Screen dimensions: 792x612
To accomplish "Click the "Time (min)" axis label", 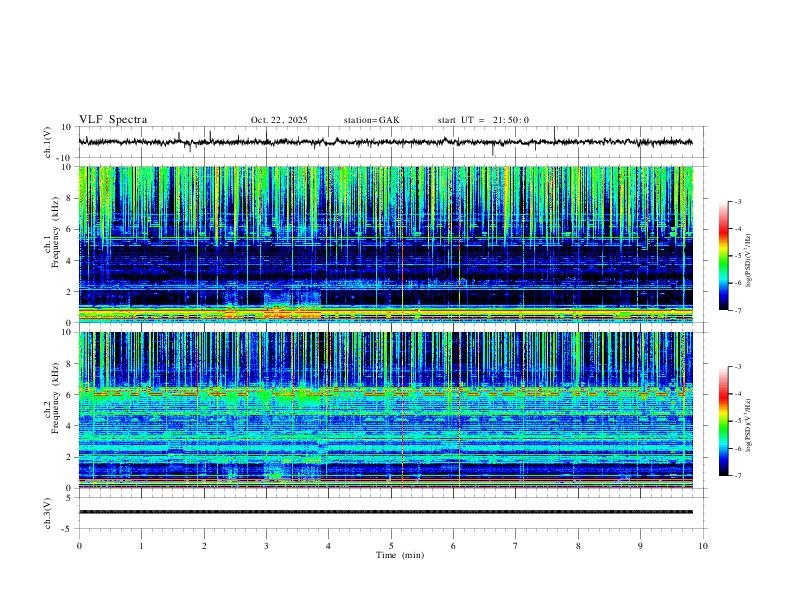I will point(400,555).
